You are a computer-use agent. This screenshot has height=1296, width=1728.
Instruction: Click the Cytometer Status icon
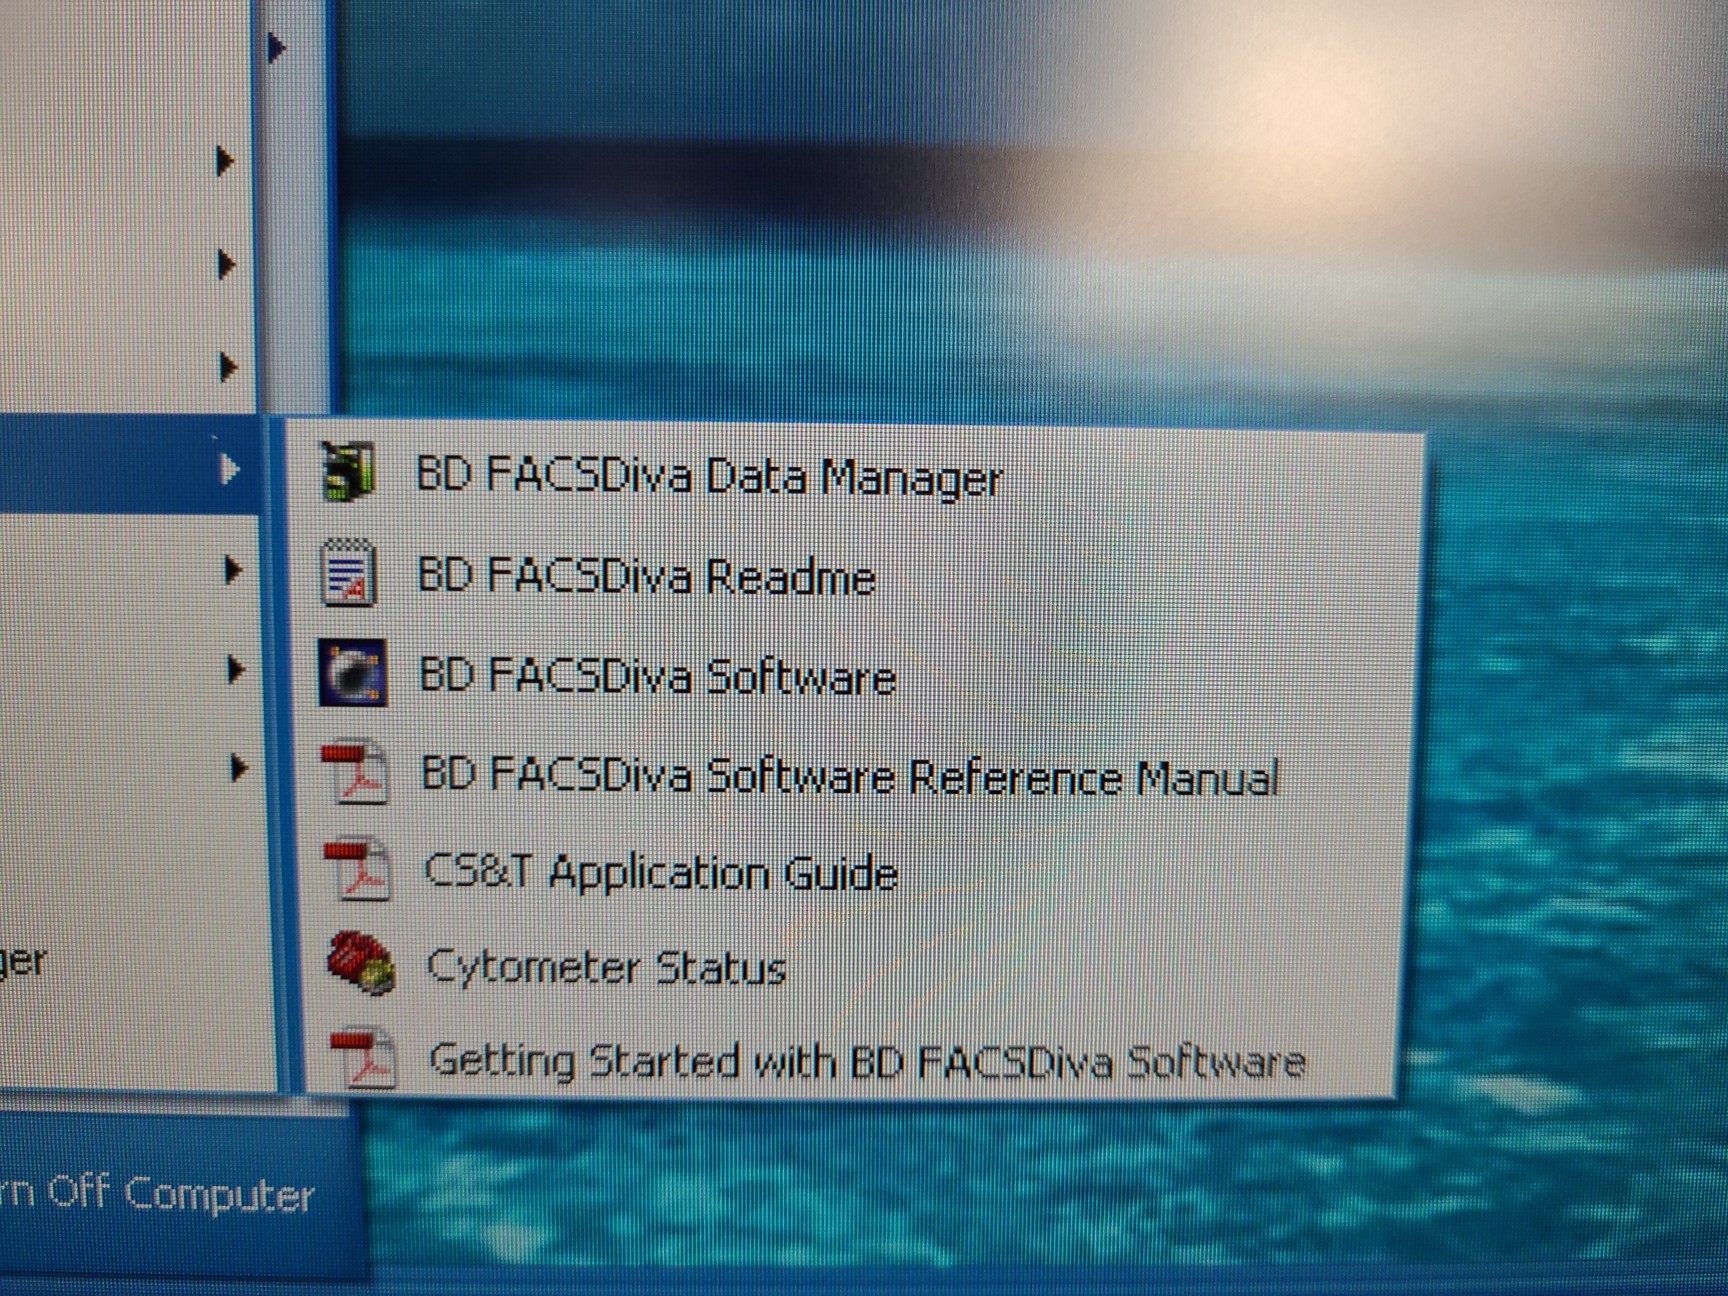click(x=361, y=963)
